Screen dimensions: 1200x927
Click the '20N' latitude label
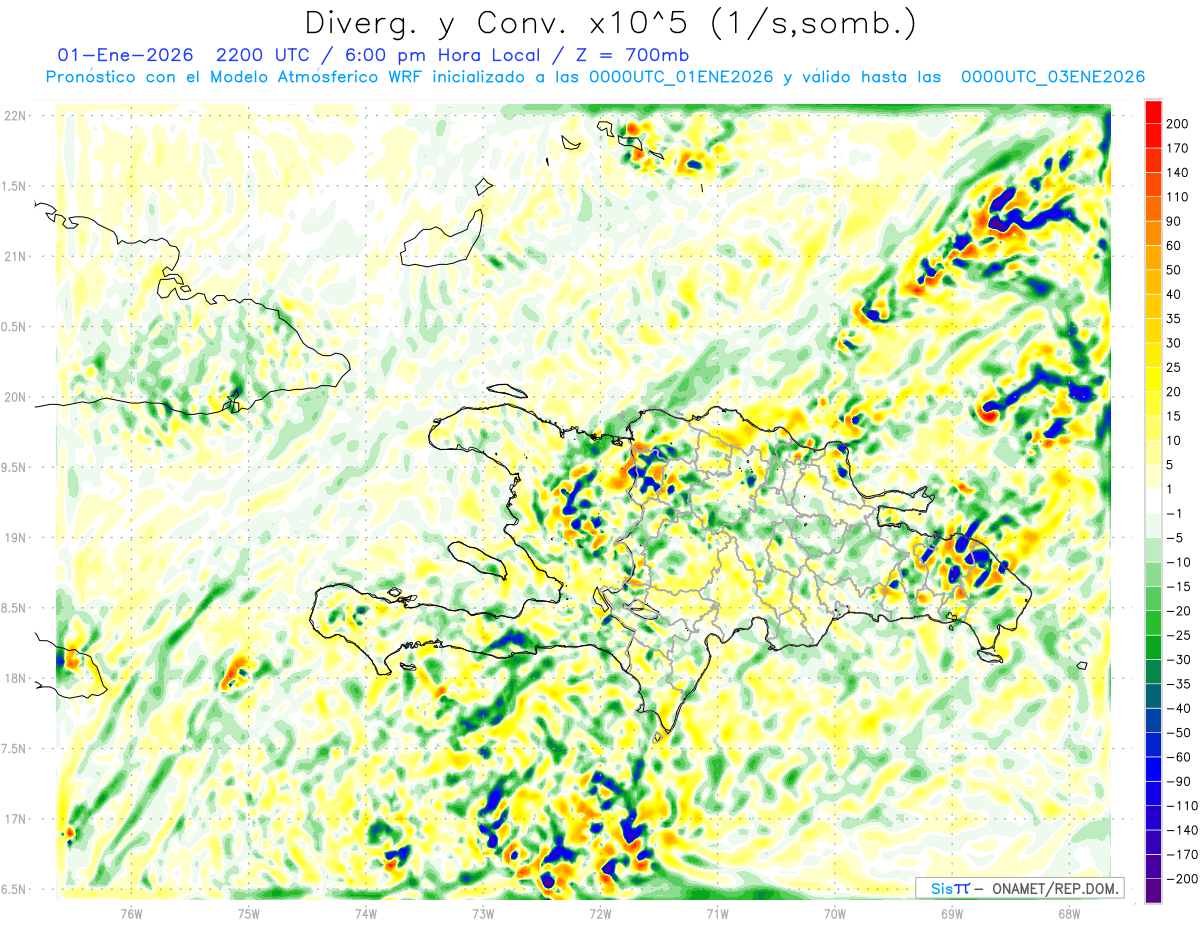point(16,397)
